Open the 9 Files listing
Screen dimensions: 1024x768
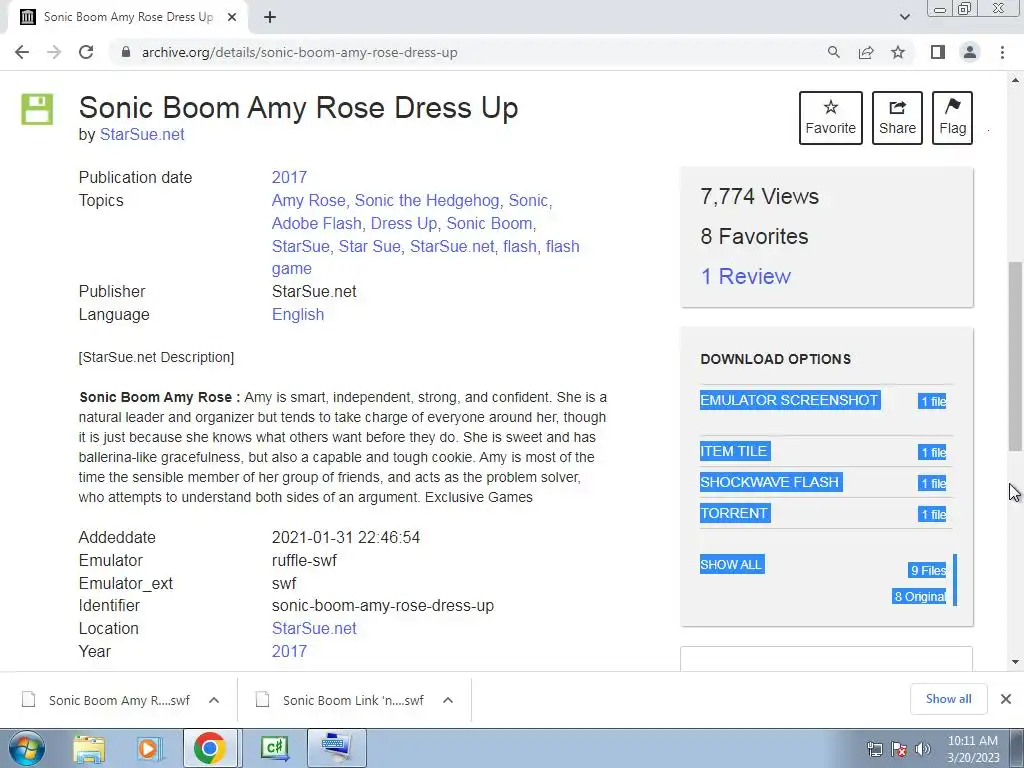[x=927, y=570]
